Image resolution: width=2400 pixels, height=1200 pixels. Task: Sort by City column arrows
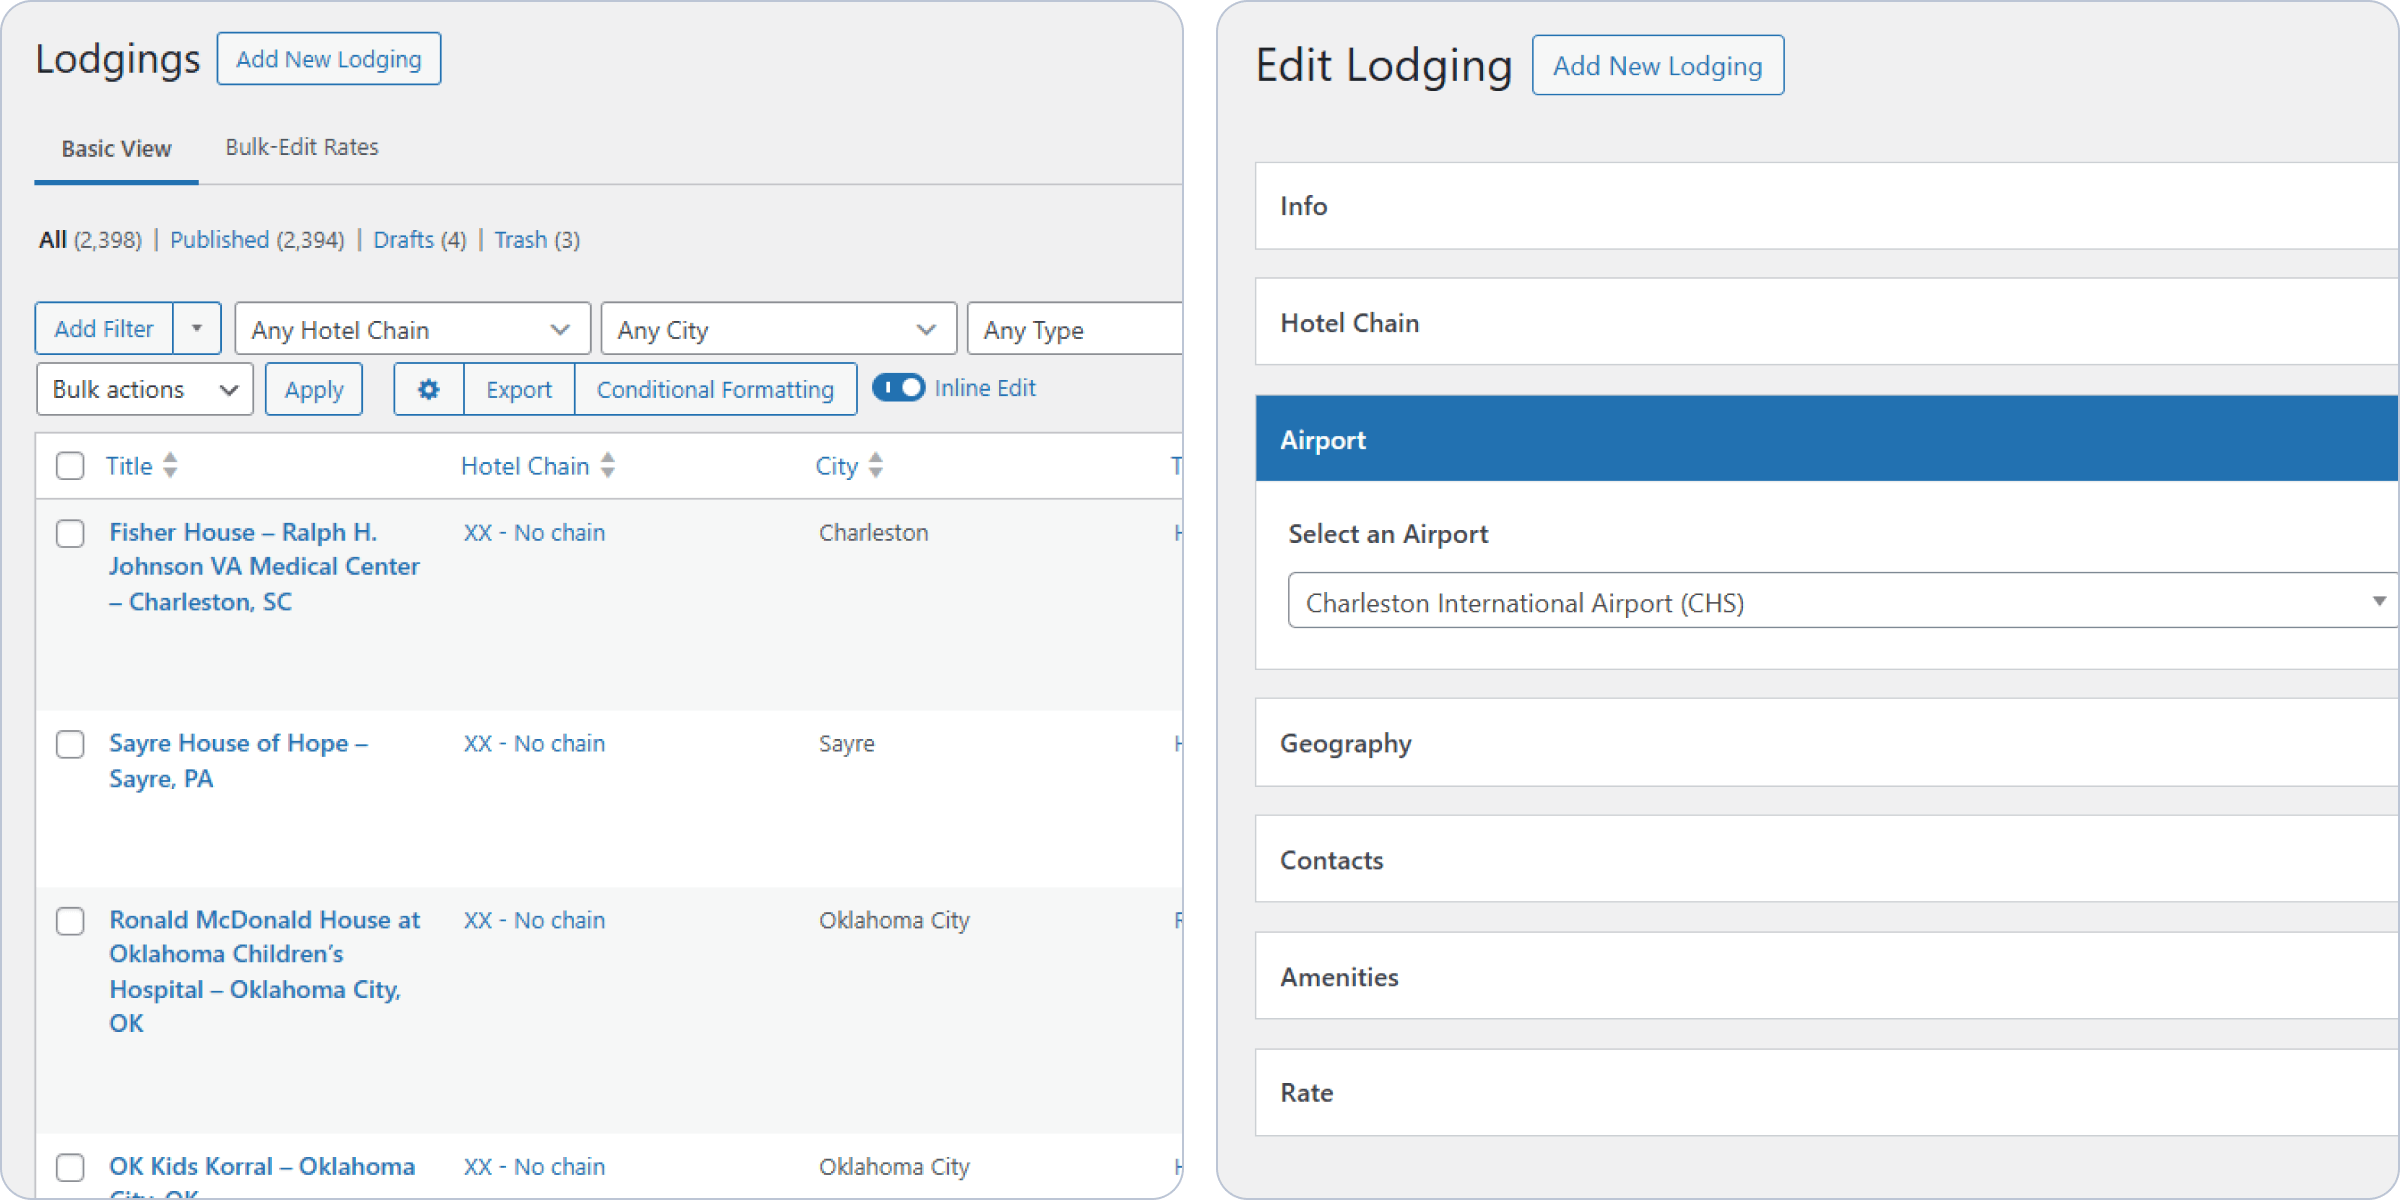pyautogui.click(x=876, y=465)
